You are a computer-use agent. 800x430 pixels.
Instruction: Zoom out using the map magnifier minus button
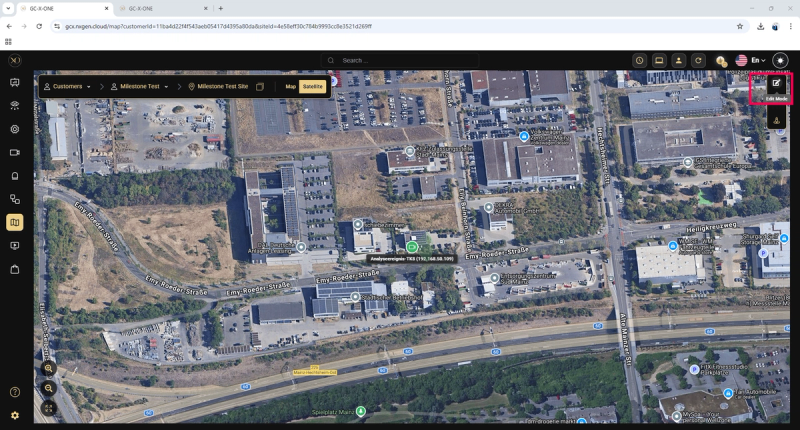click(x=48, y=388)
